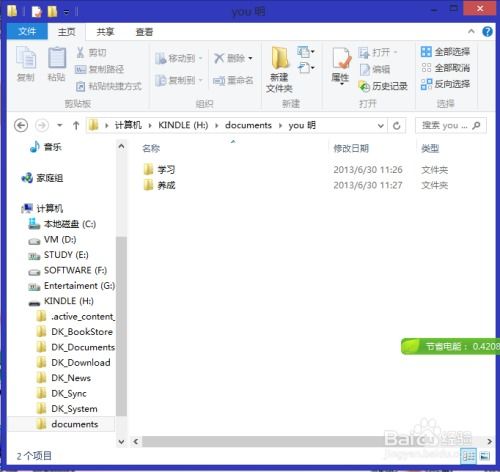Click the Paste clipboard icon
The image size is (500, 472).
pyautogui.click(x=57, y=58)
